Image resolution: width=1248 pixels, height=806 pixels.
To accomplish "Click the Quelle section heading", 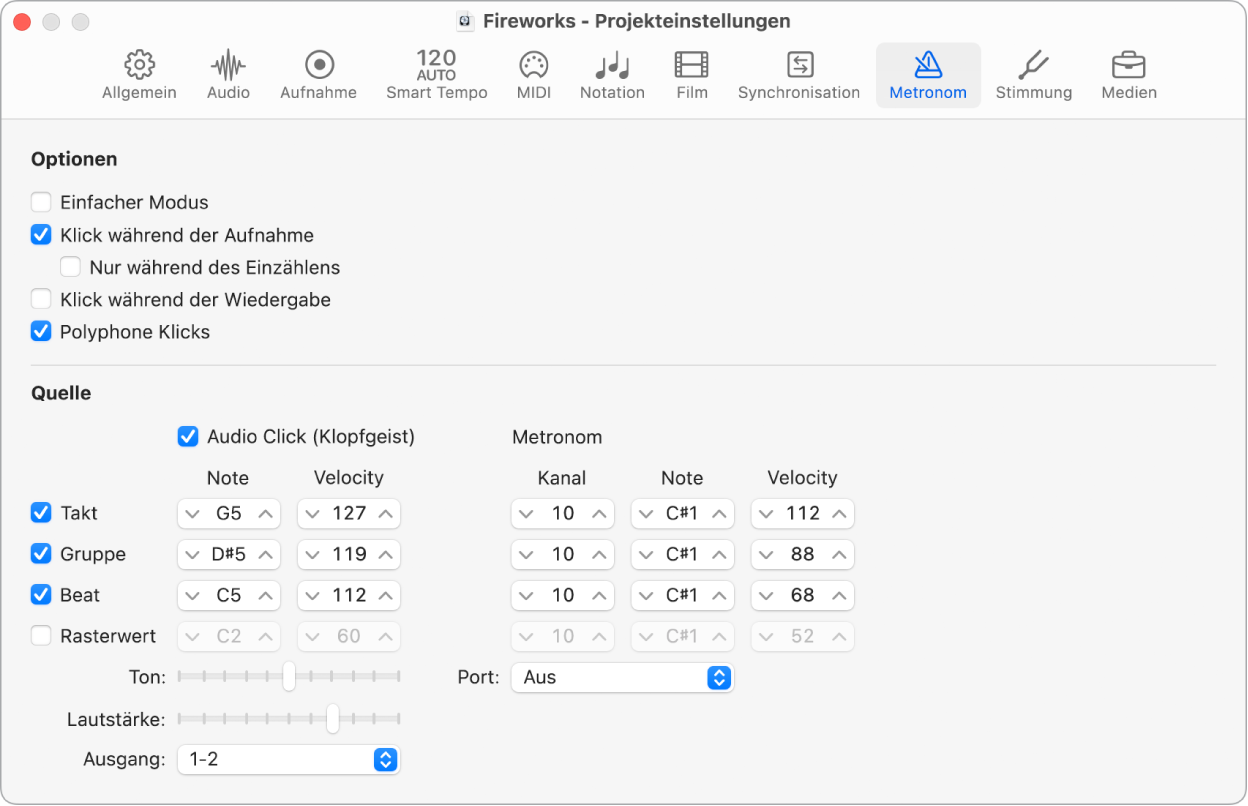I will click(61, 393).
